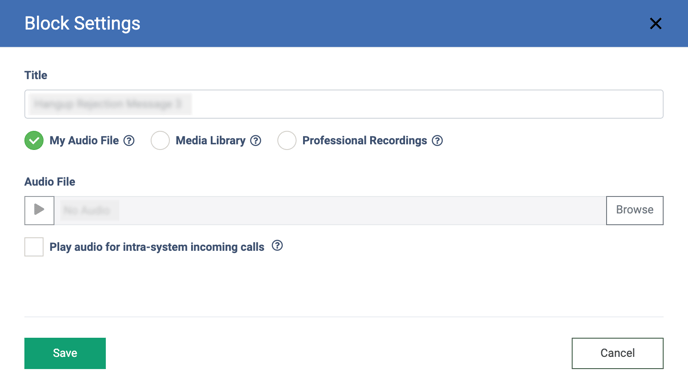Open the help tooltip next to Media Library

[256, 141]
